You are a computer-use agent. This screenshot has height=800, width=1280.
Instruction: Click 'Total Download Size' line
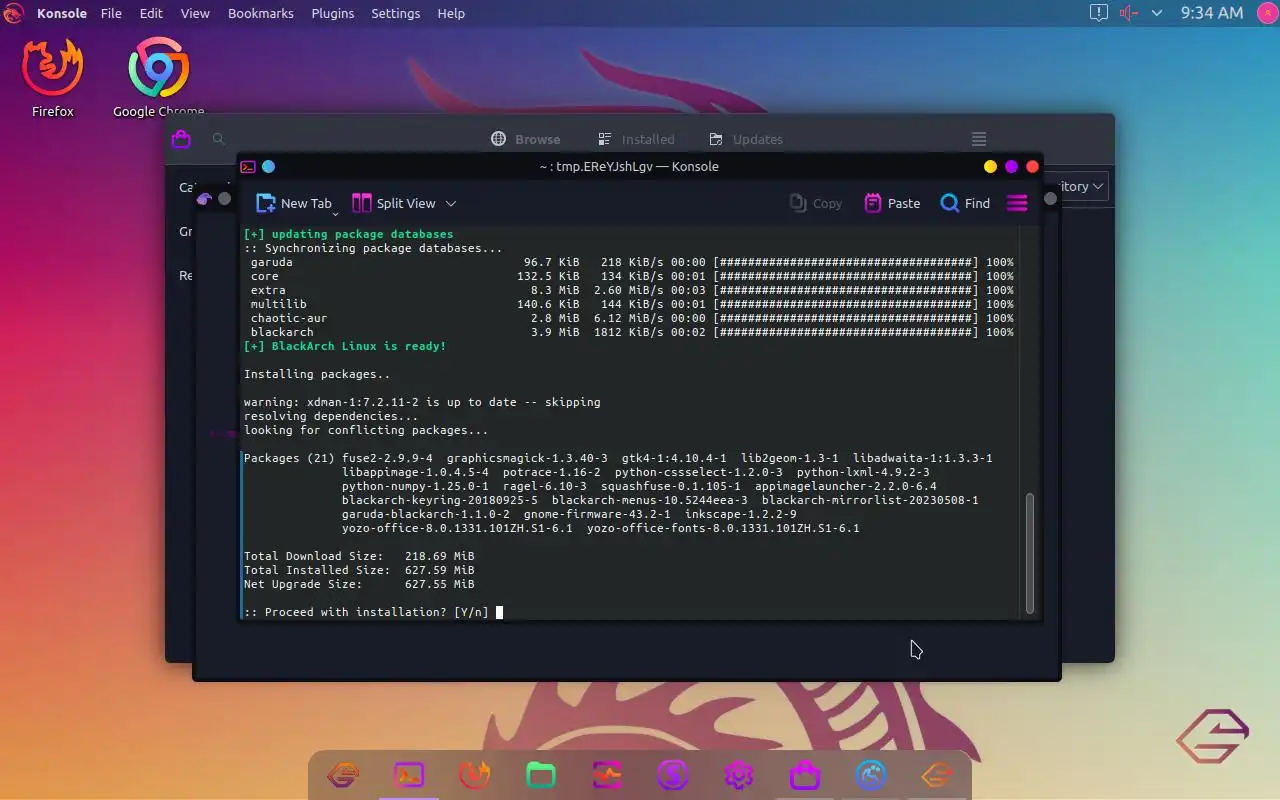coord(359,556)
